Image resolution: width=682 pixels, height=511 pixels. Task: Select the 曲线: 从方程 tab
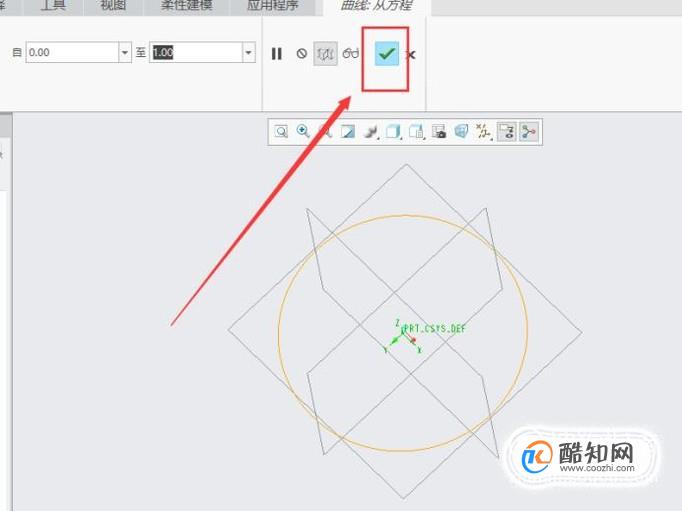[x=377, y=6]
